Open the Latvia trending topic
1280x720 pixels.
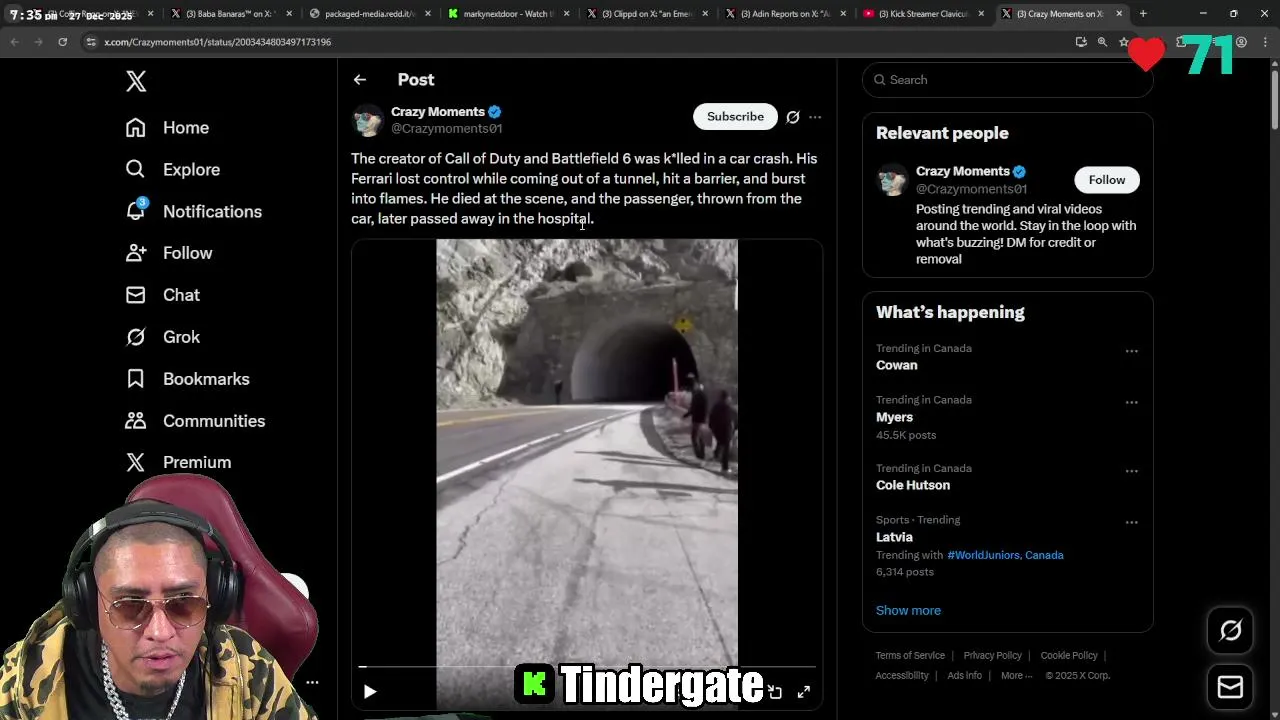tap(895, 538)
